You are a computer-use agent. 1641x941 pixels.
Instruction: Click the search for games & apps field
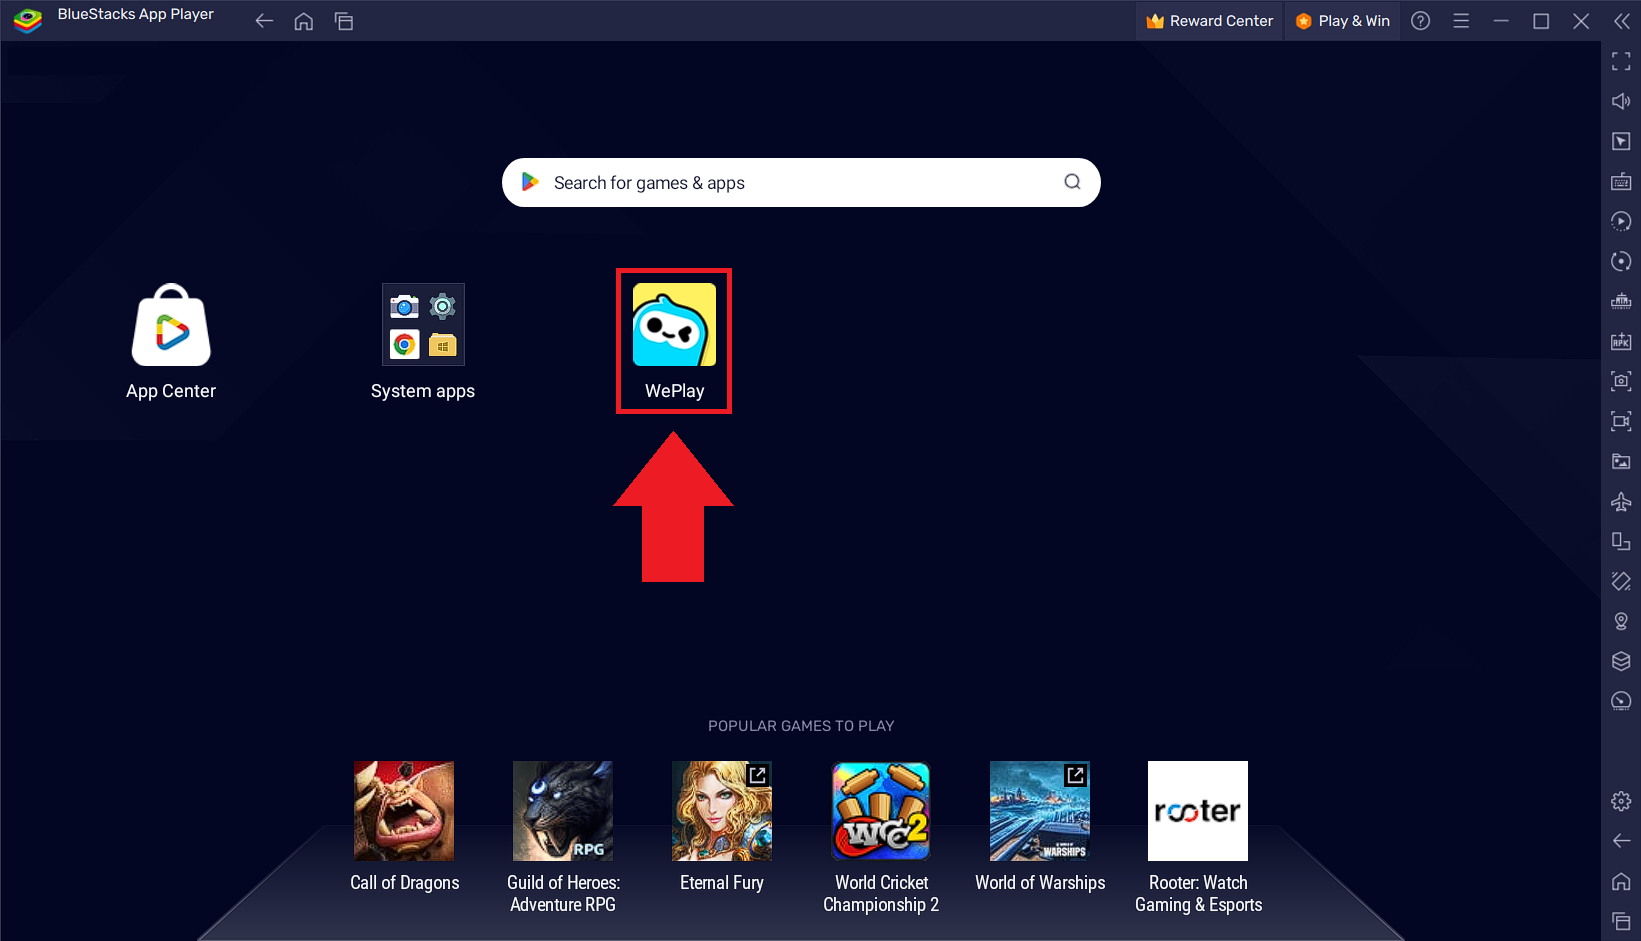[800, 182]
